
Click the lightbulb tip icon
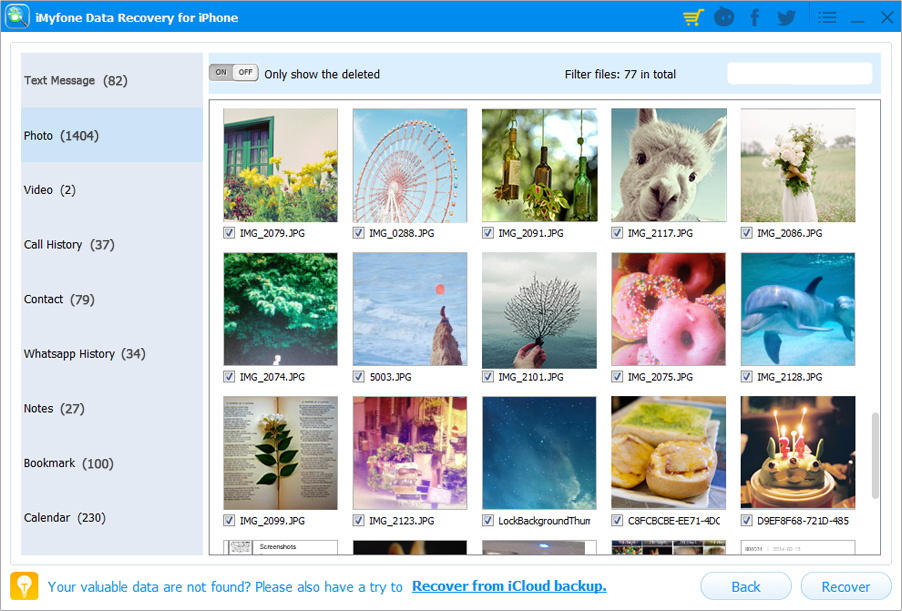coord(24,586)
